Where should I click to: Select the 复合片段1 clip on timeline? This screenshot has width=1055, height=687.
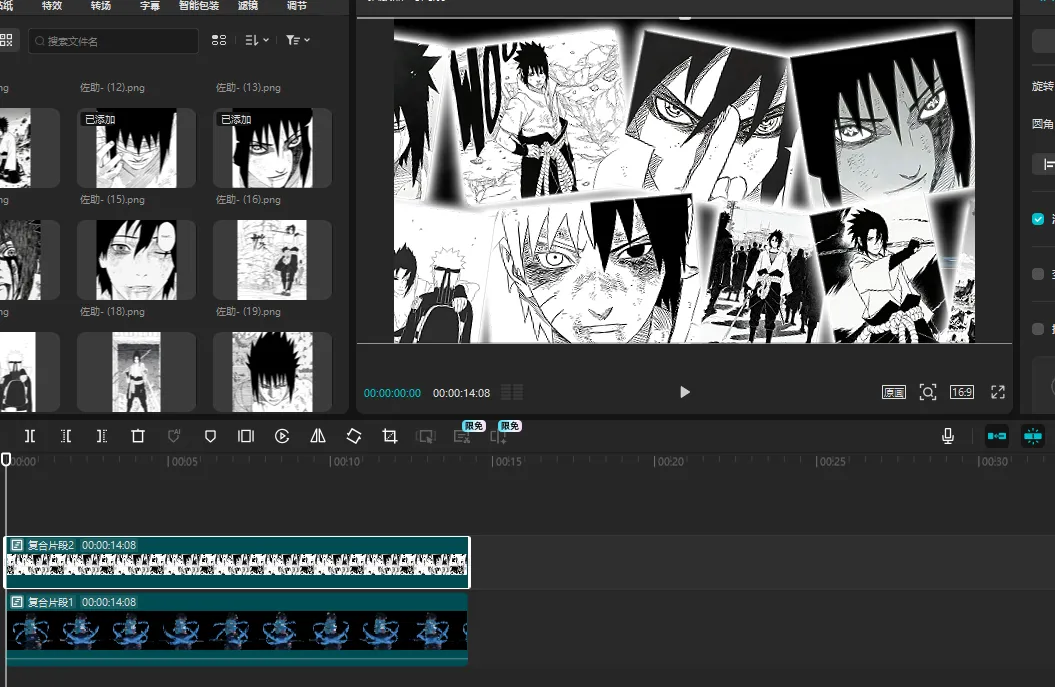237,628
